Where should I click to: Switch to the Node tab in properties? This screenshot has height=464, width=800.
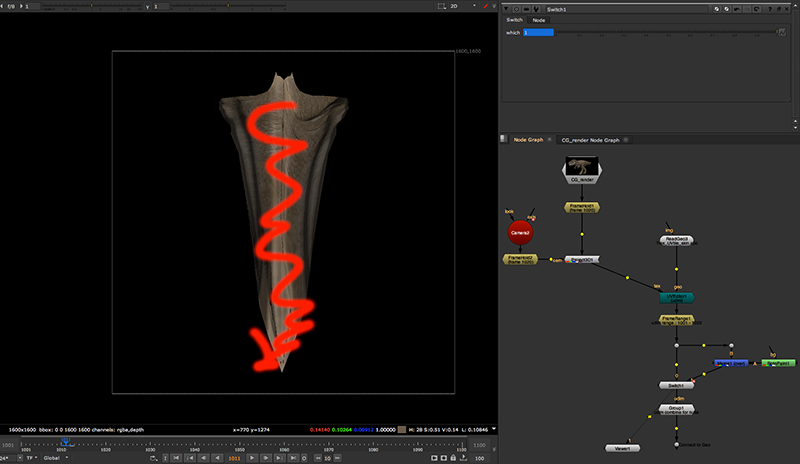pos(539,20)
